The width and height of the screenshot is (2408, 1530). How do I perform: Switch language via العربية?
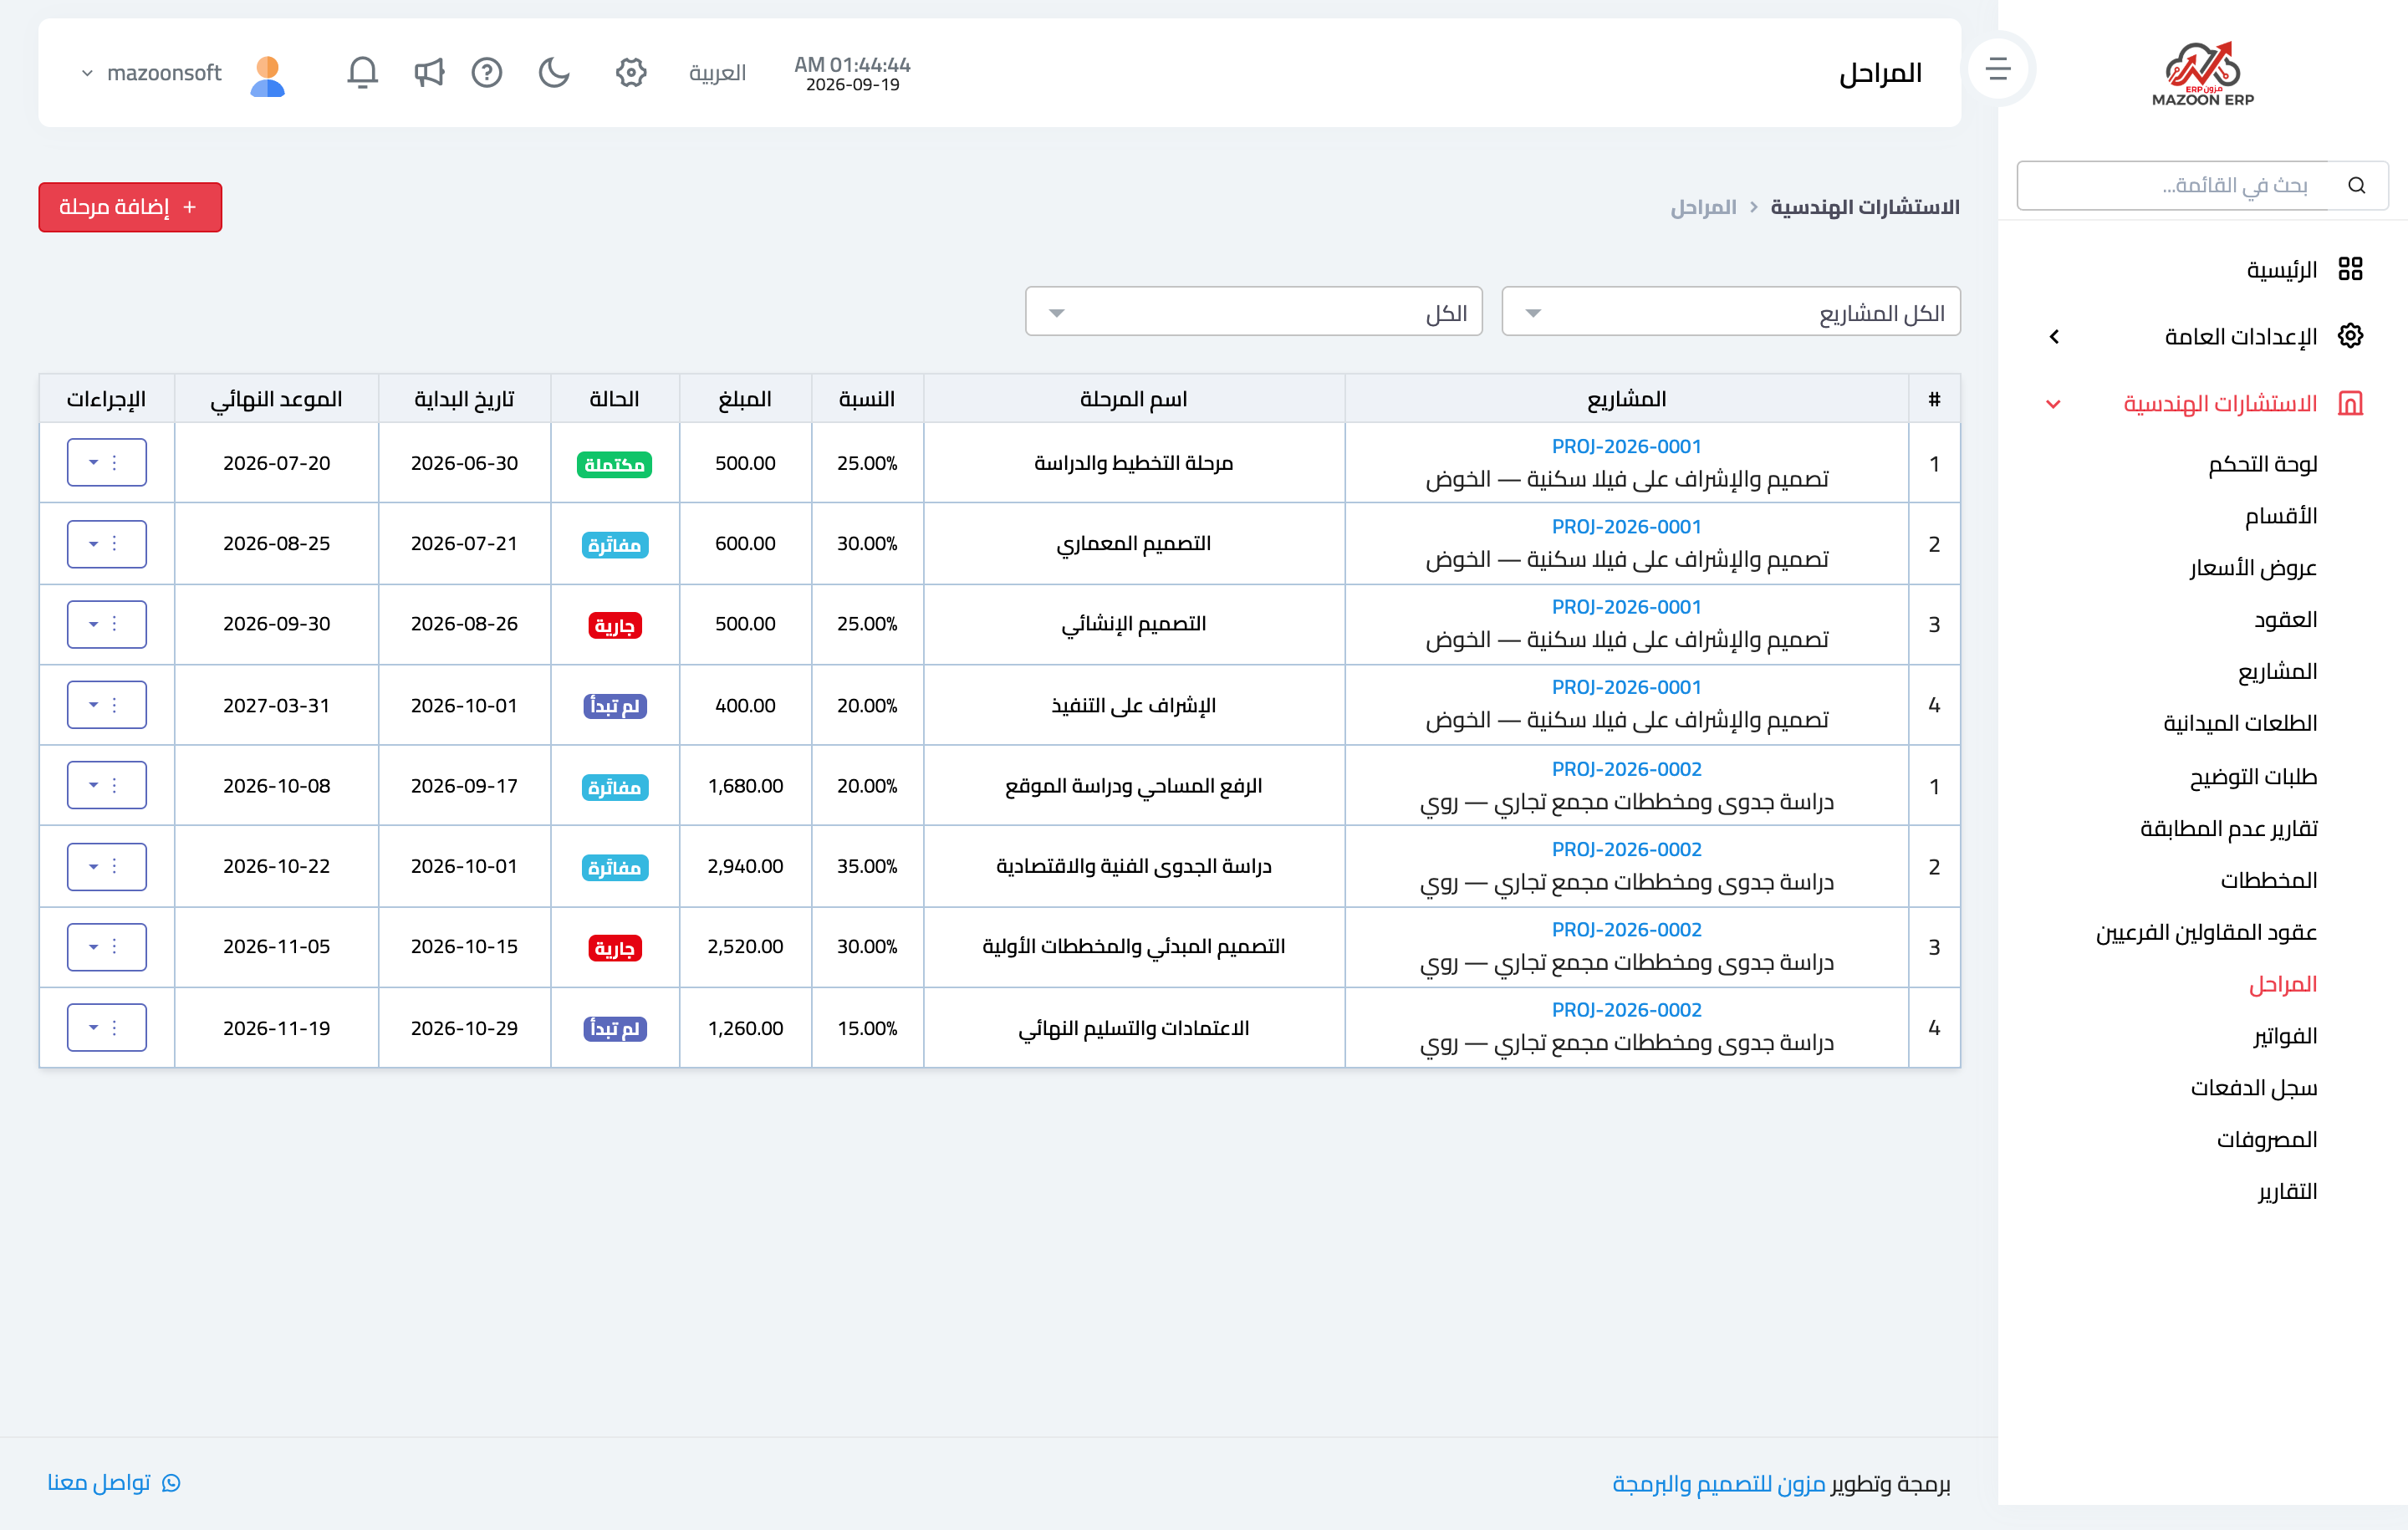click(x=717, y=73)
